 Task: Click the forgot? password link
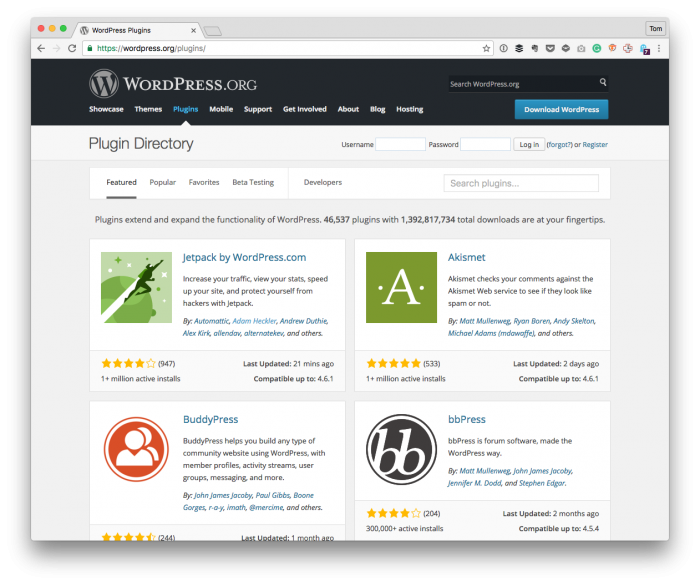point(559,144)
